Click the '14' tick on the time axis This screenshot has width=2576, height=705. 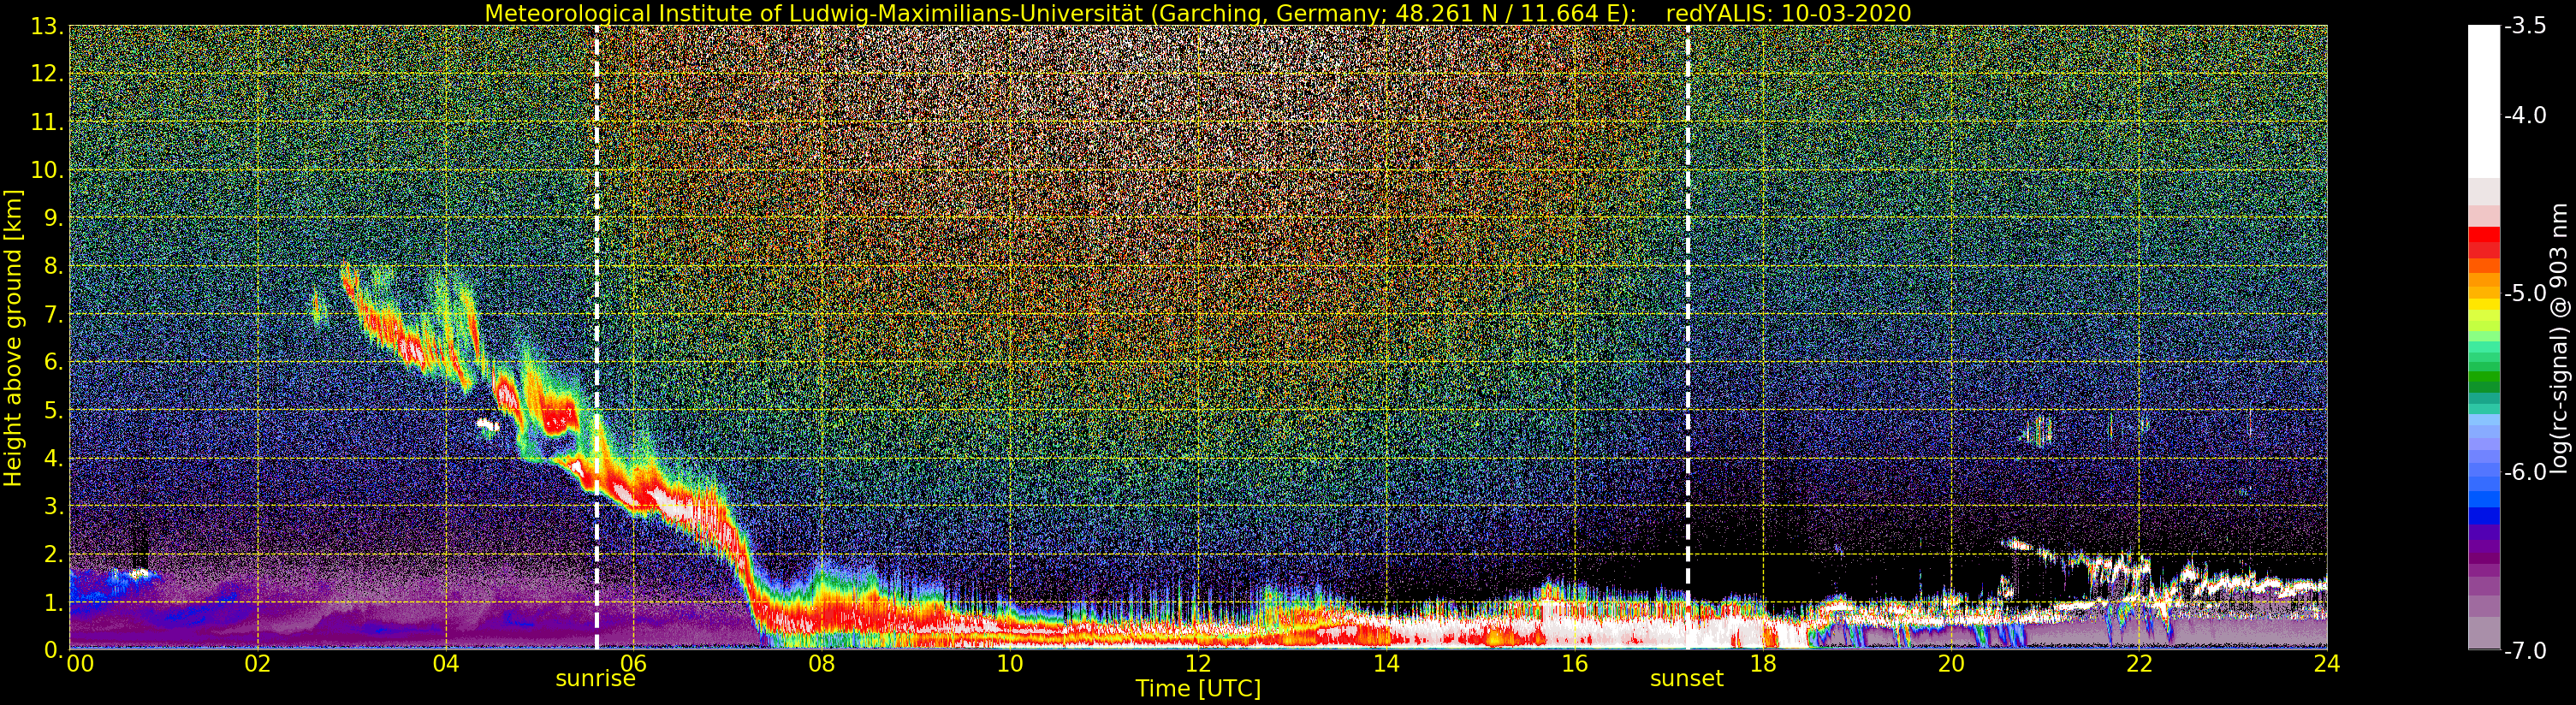coord(1386,664)
